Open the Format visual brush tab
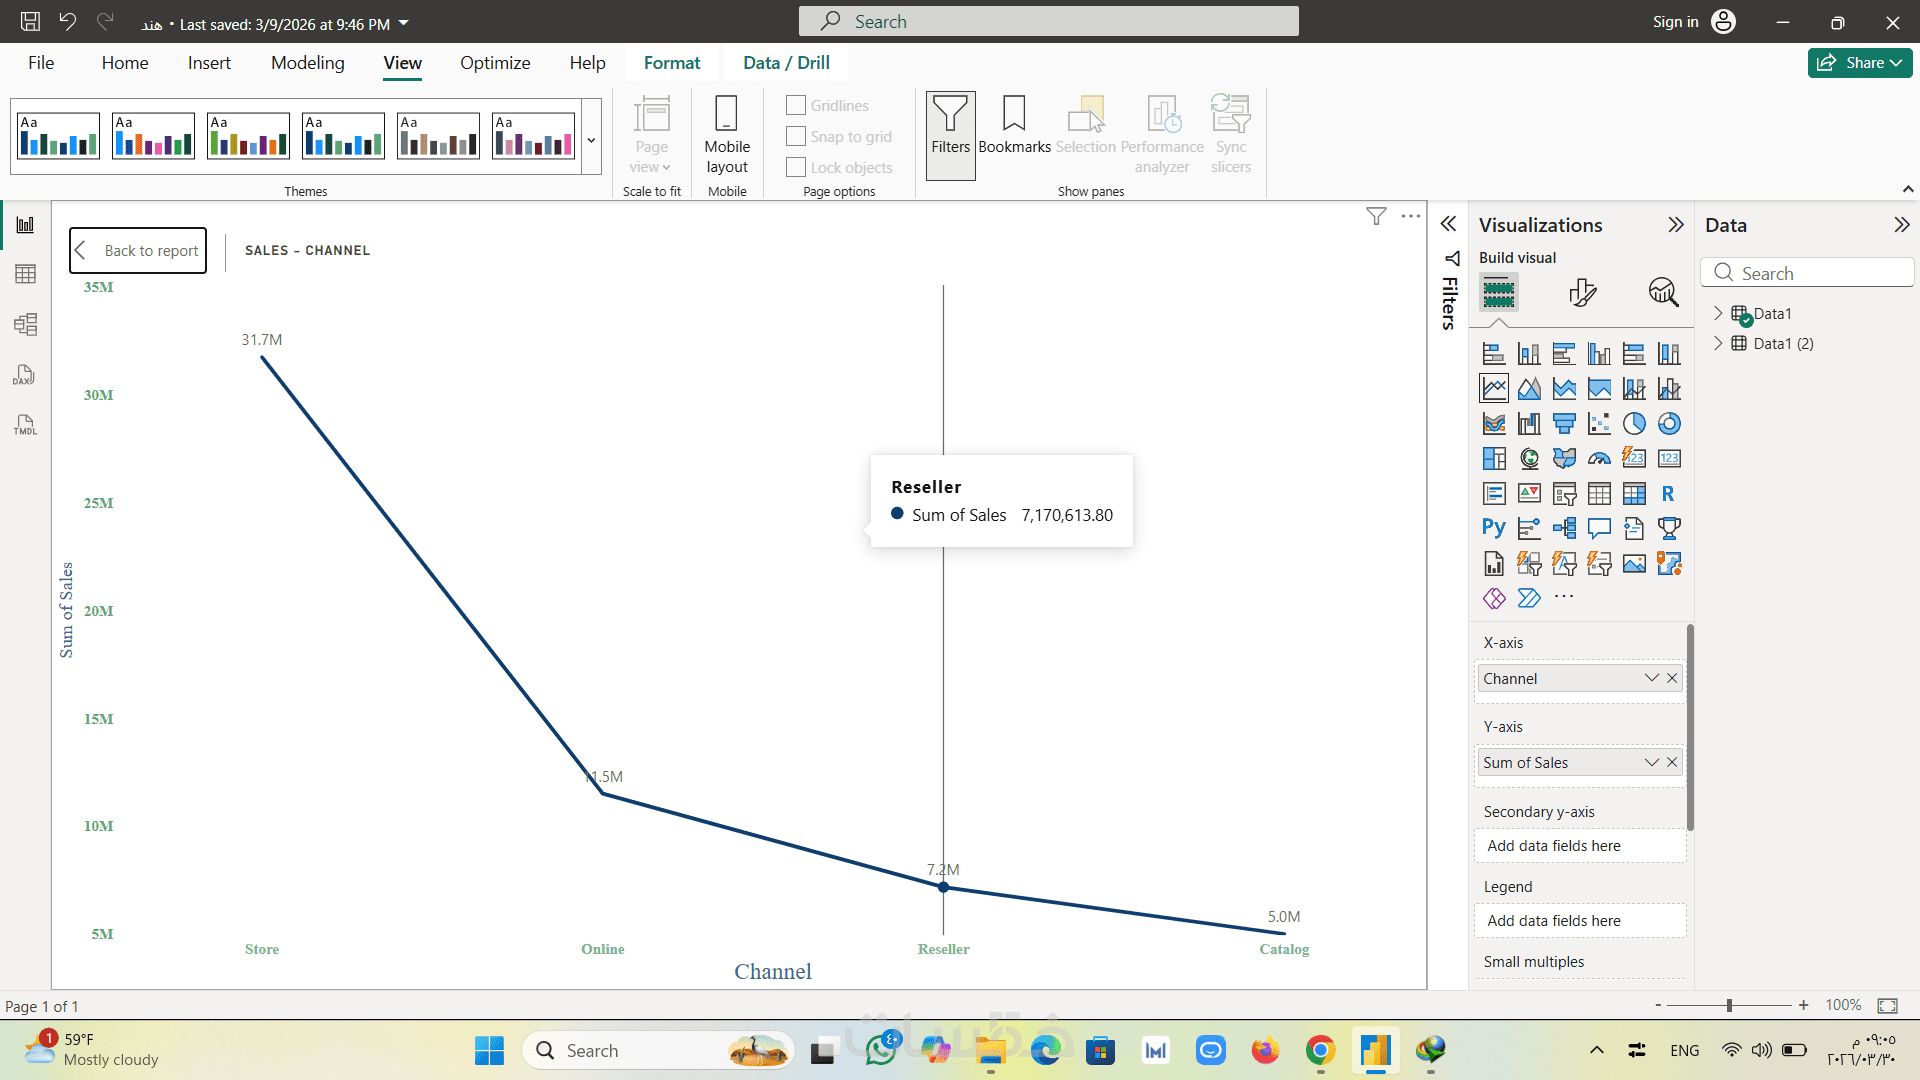1920x1080 pixels. [1582, 292]
